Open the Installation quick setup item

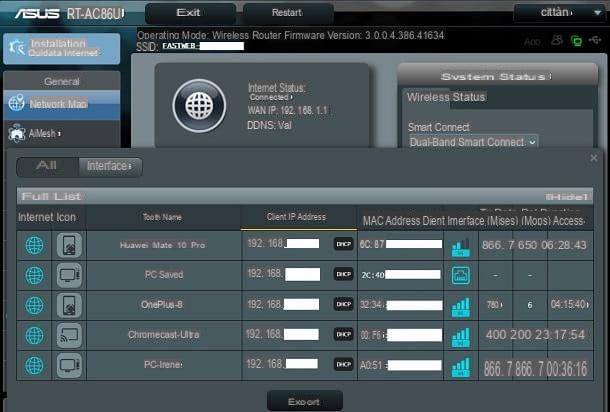(61, 48)
